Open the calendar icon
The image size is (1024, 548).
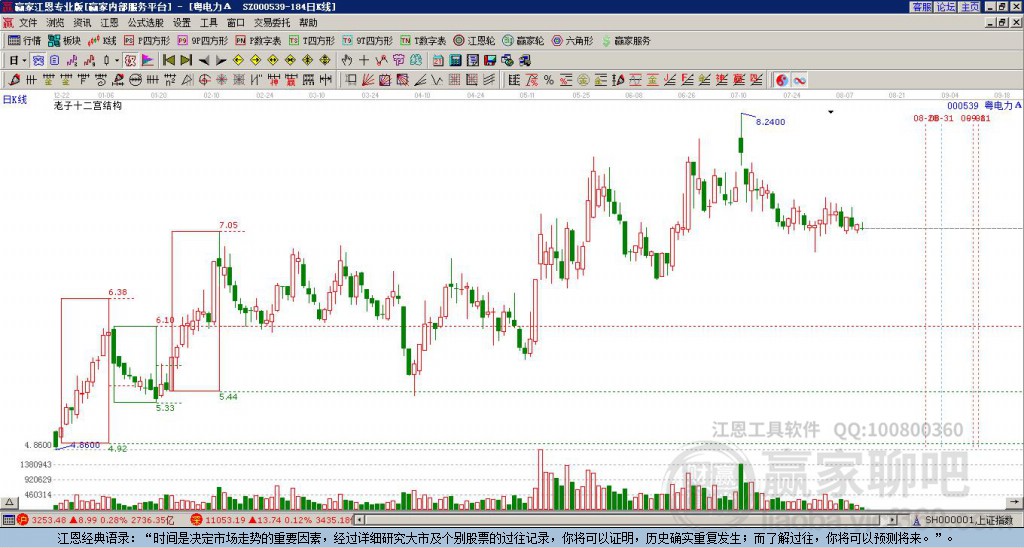click(x=438, y=60)
